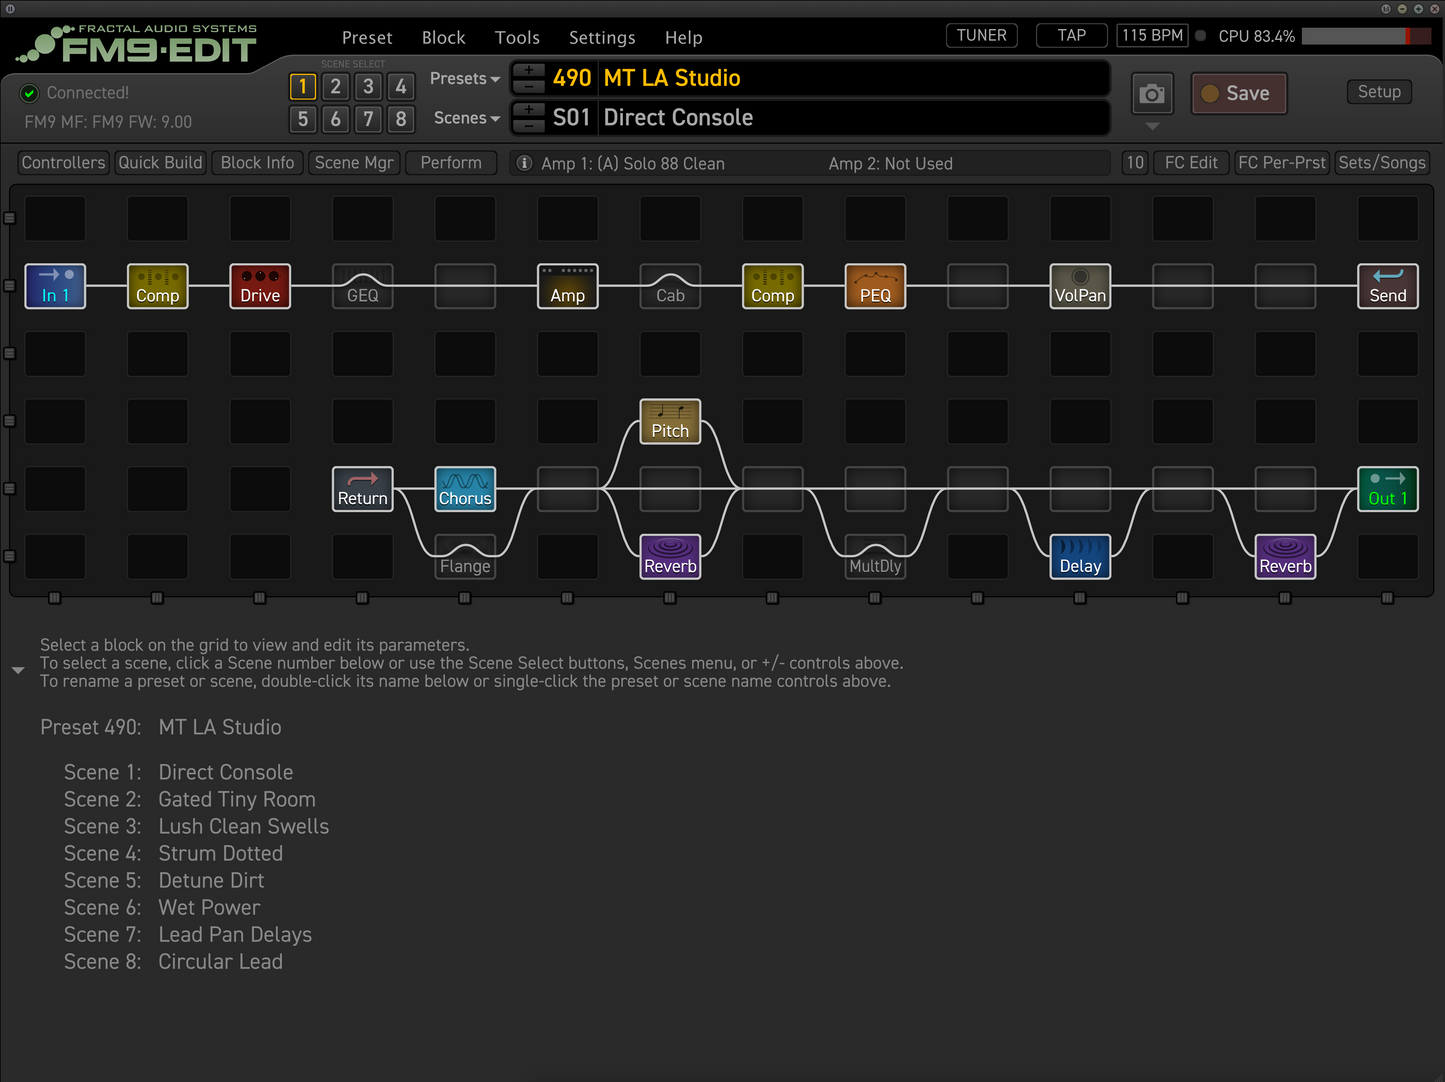Click the camera snapshot icon
The image size is (1445, 1082).
pyautogui.click(x=1152, y=94)
